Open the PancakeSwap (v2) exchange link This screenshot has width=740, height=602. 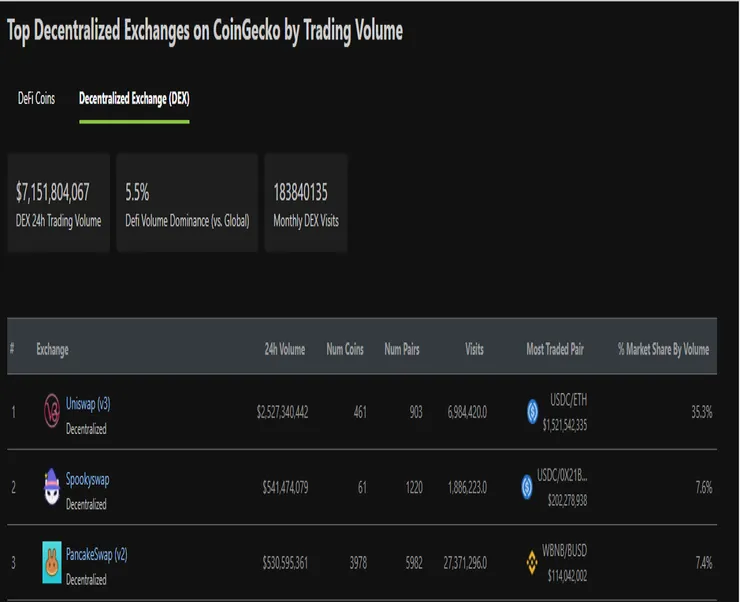pyautogui.click(x=98, y=554)
